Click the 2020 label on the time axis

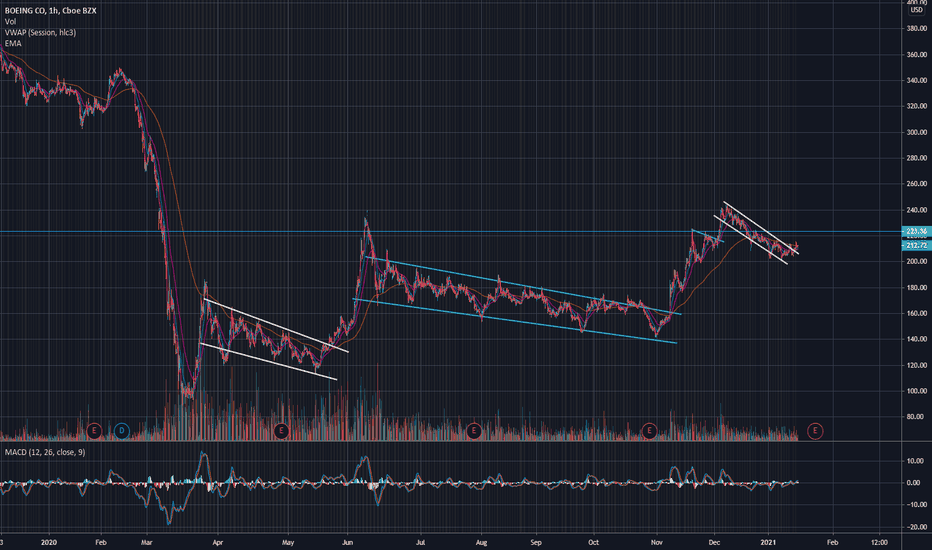tap(49, 542)
